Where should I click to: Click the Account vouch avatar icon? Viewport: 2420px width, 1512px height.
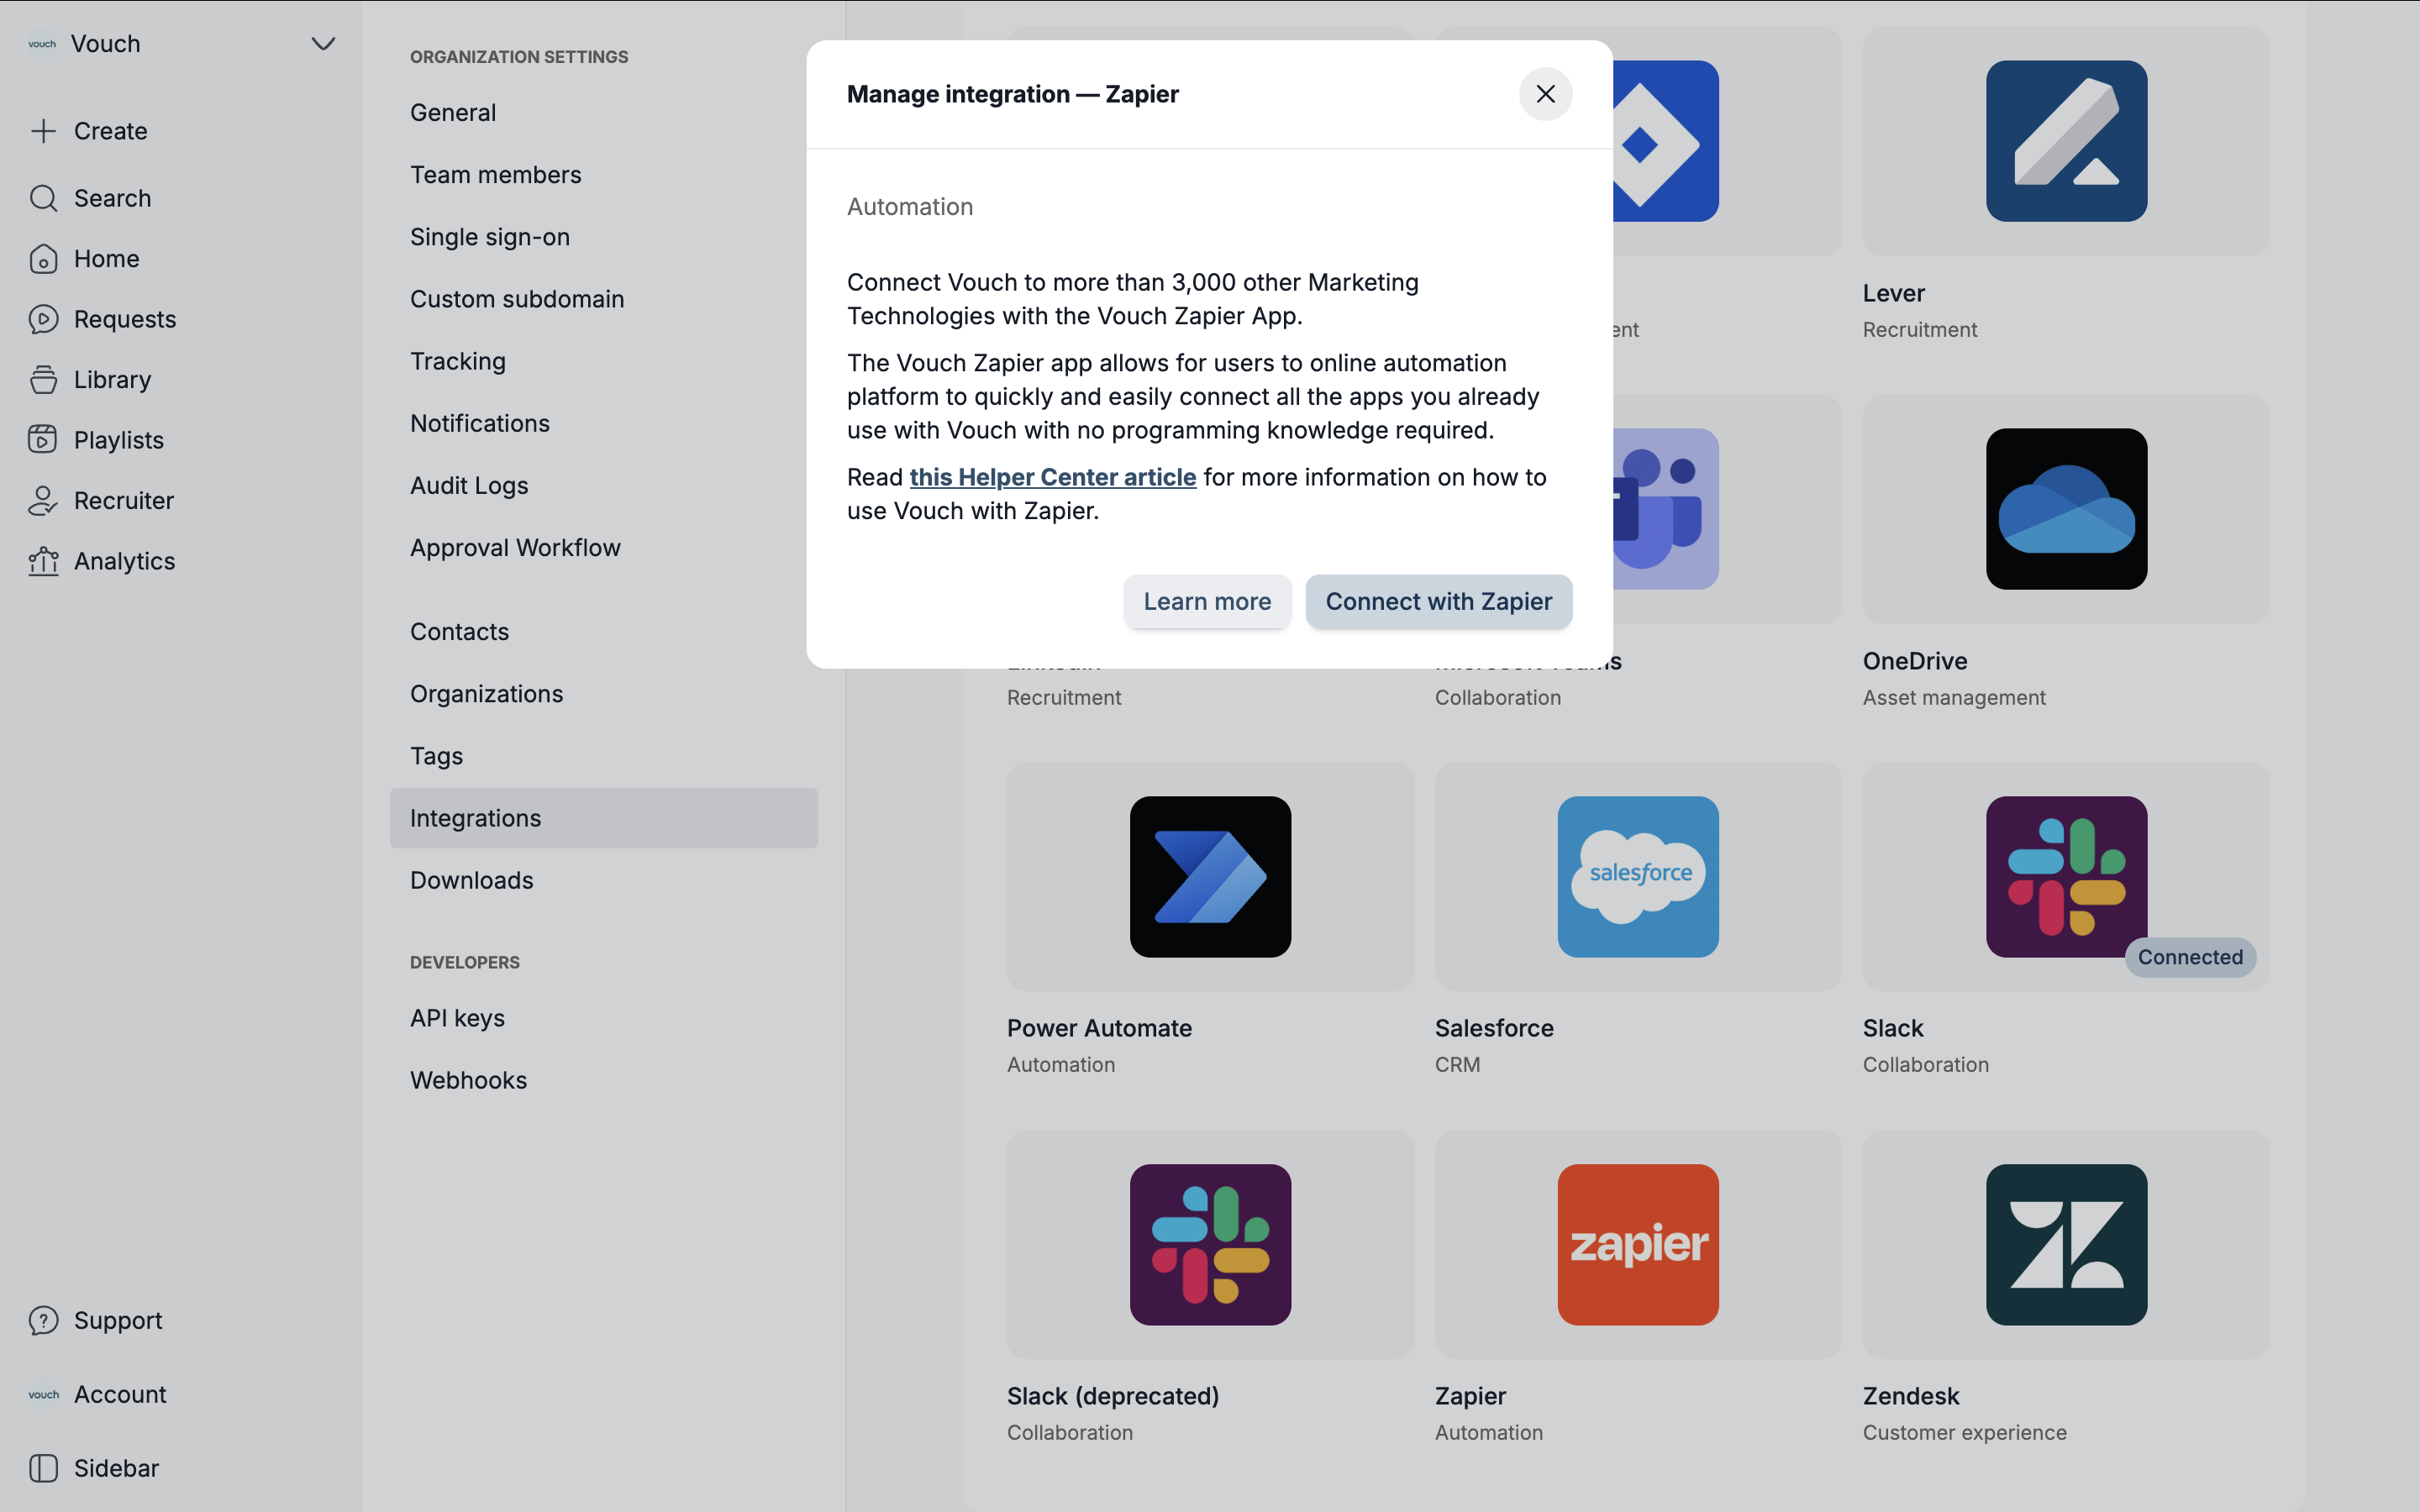[43, 1394]
